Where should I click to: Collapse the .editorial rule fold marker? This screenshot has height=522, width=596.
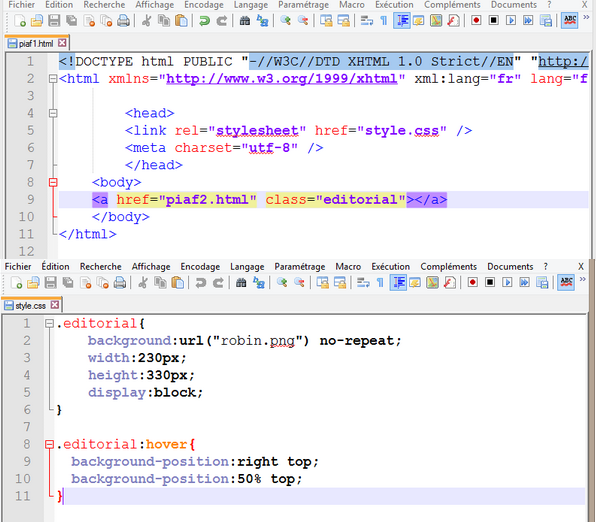49,324
